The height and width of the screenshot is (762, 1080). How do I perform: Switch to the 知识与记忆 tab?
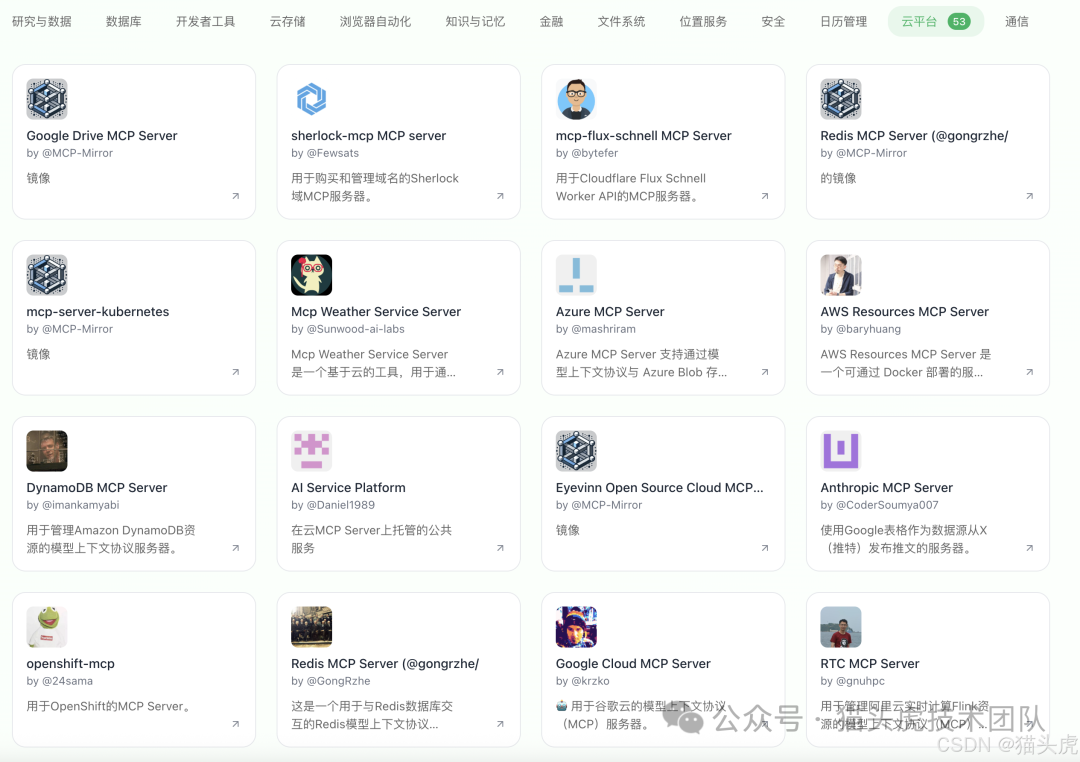pyautogui.click(x=475, y=21)
